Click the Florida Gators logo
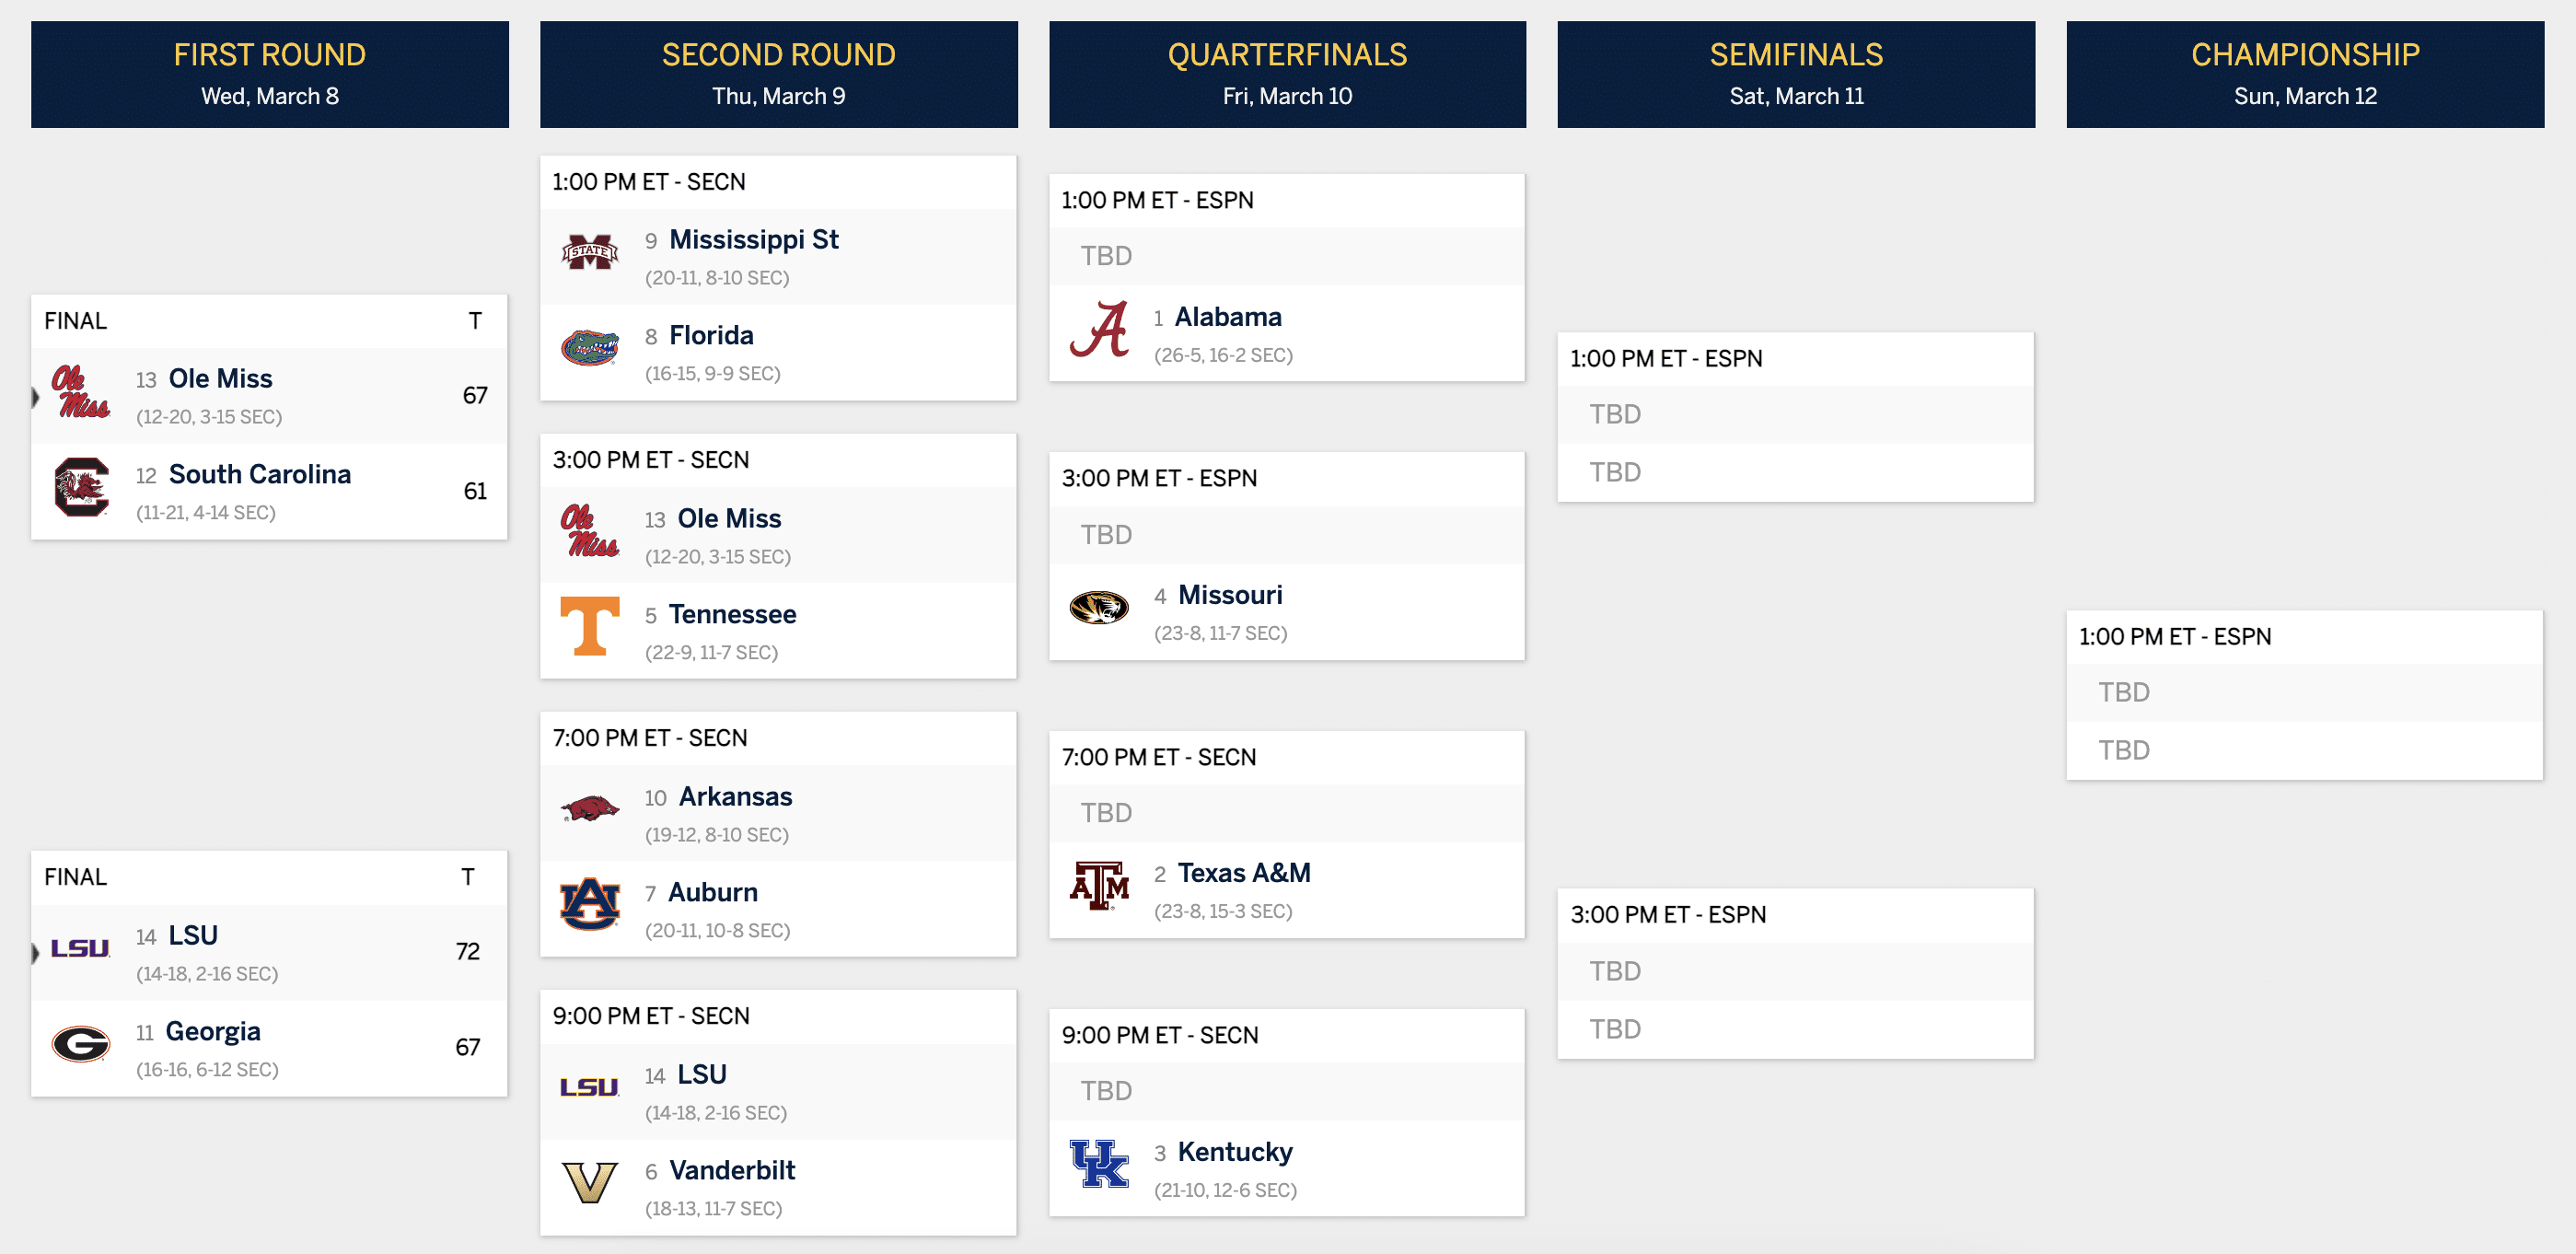Image resolution: width=2576 pixels, height=1254 pixels. click(589, 348)
